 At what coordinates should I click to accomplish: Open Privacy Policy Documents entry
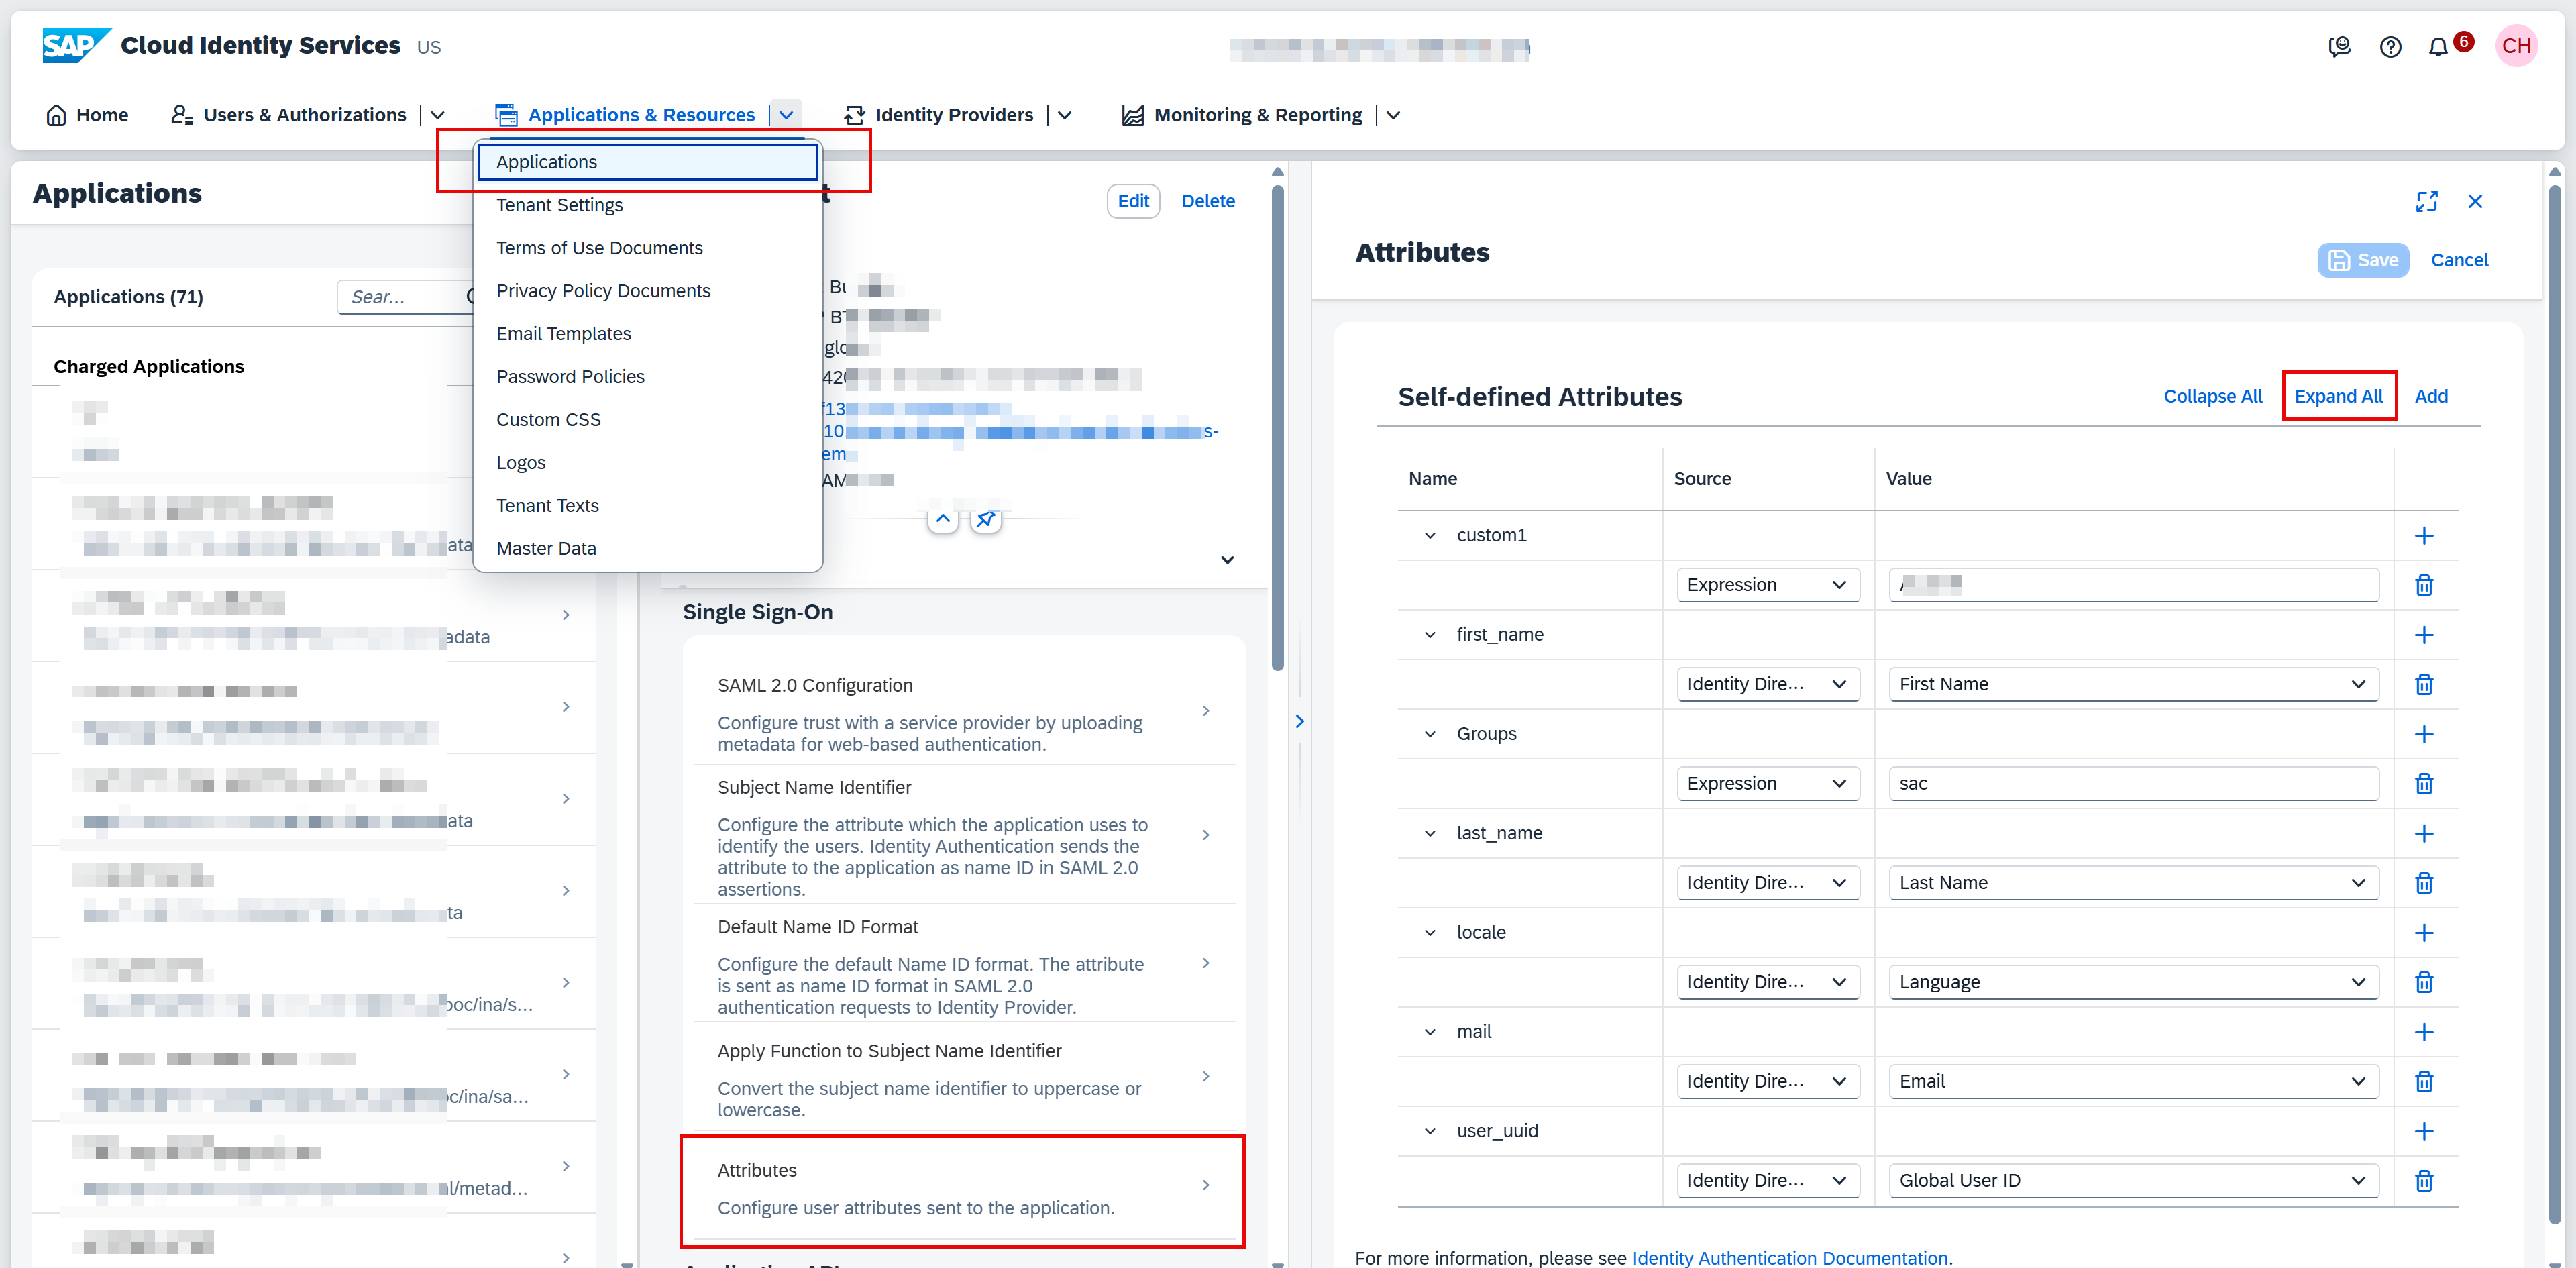tap(648, 291)
